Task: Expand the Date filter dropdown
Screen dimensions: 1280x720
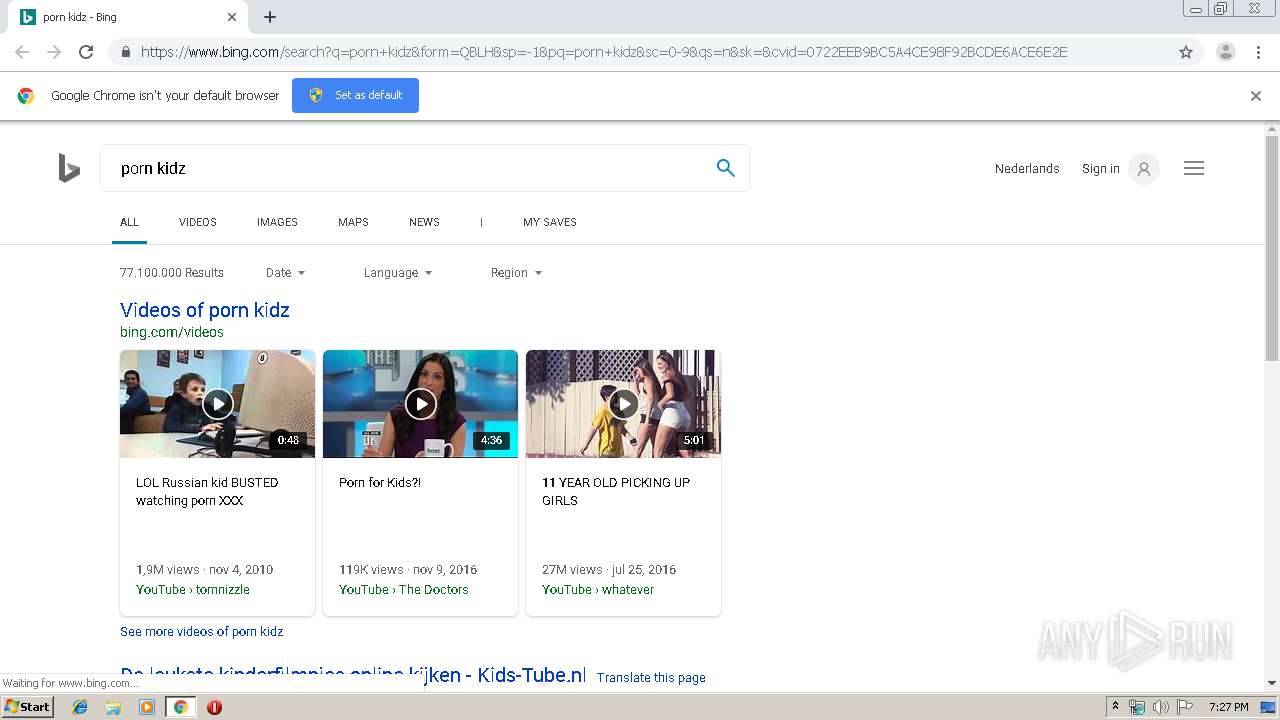Action: [285, 273]
